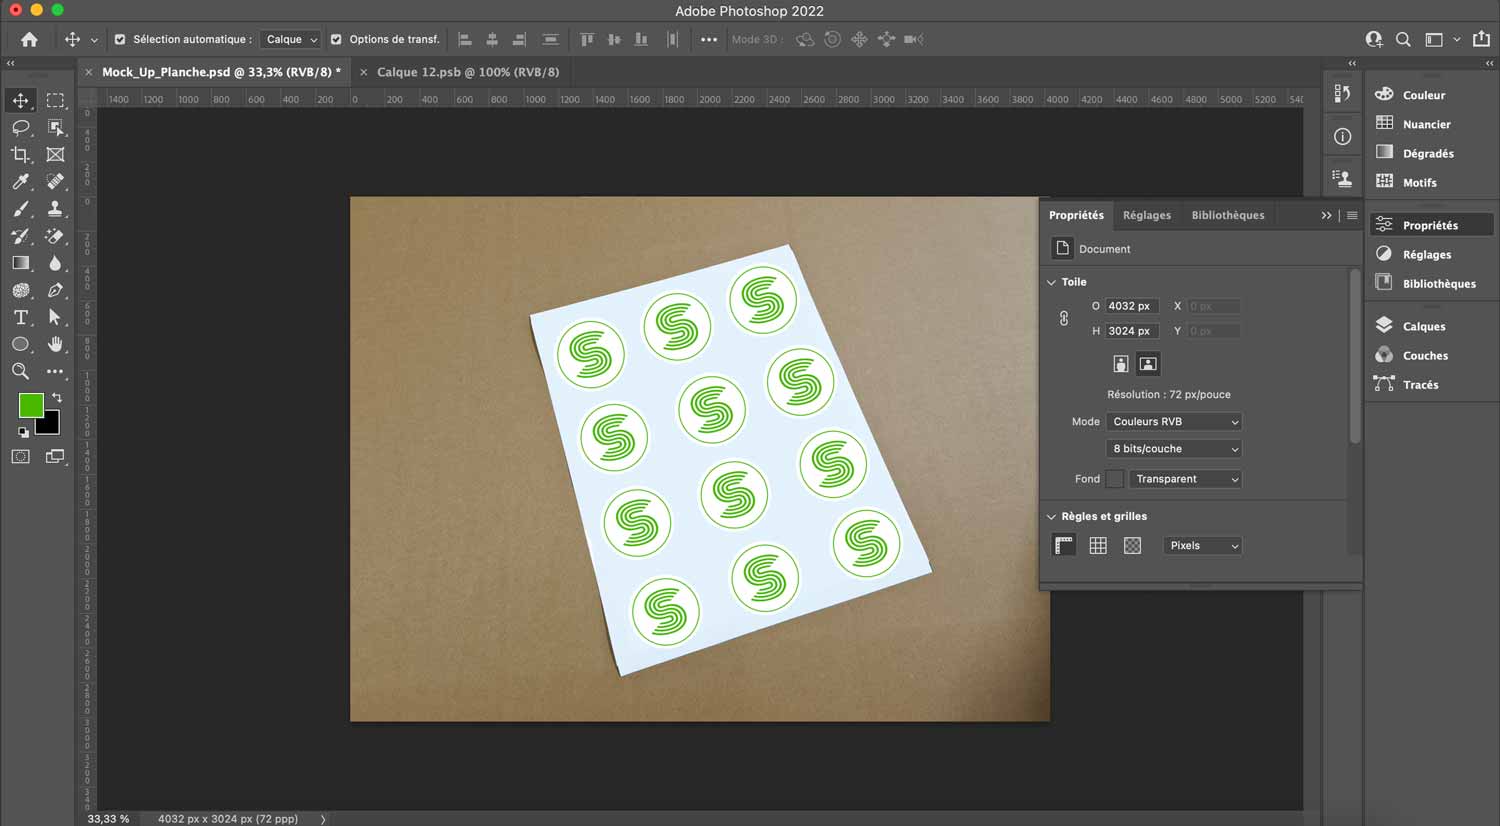Select the Zoom tool
The image size is (1500, 826).
20,370
